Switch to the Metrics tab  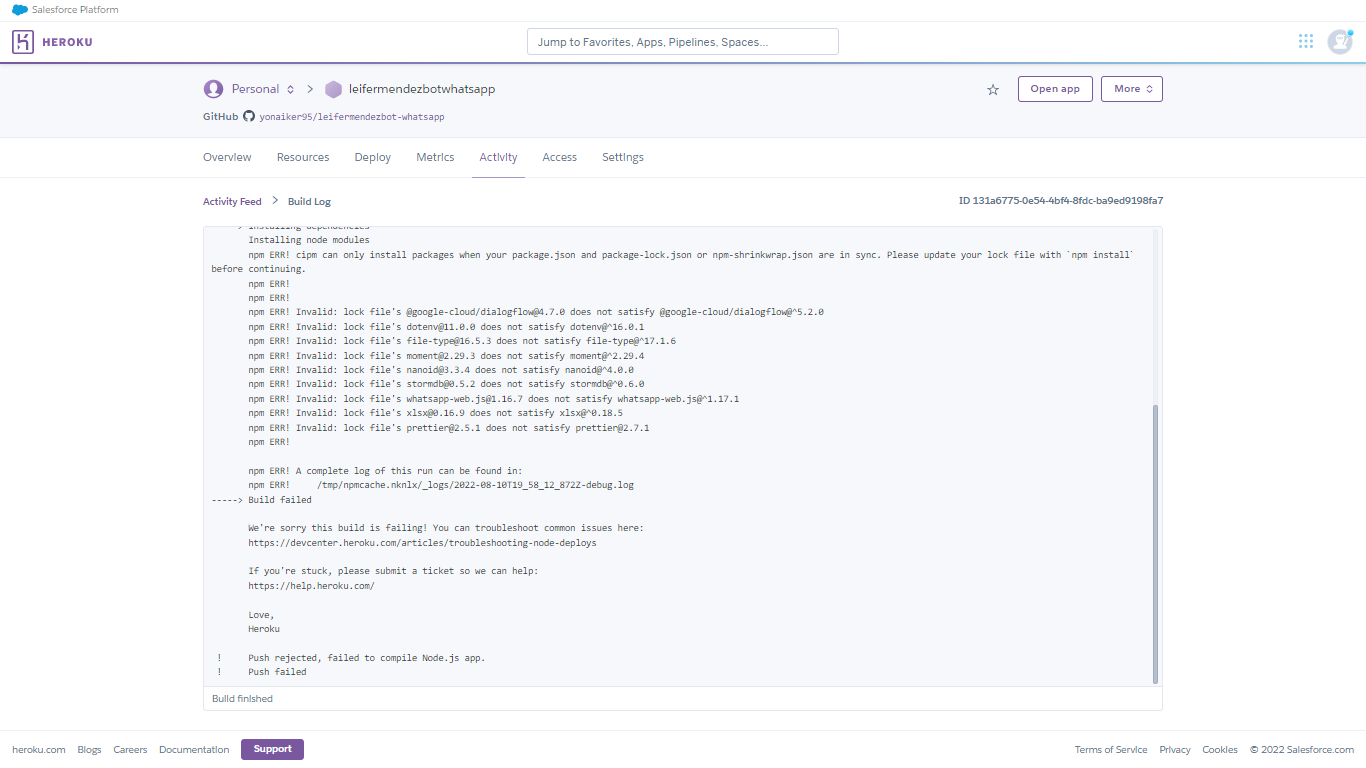pyautogui.click(x=435, y=157)
